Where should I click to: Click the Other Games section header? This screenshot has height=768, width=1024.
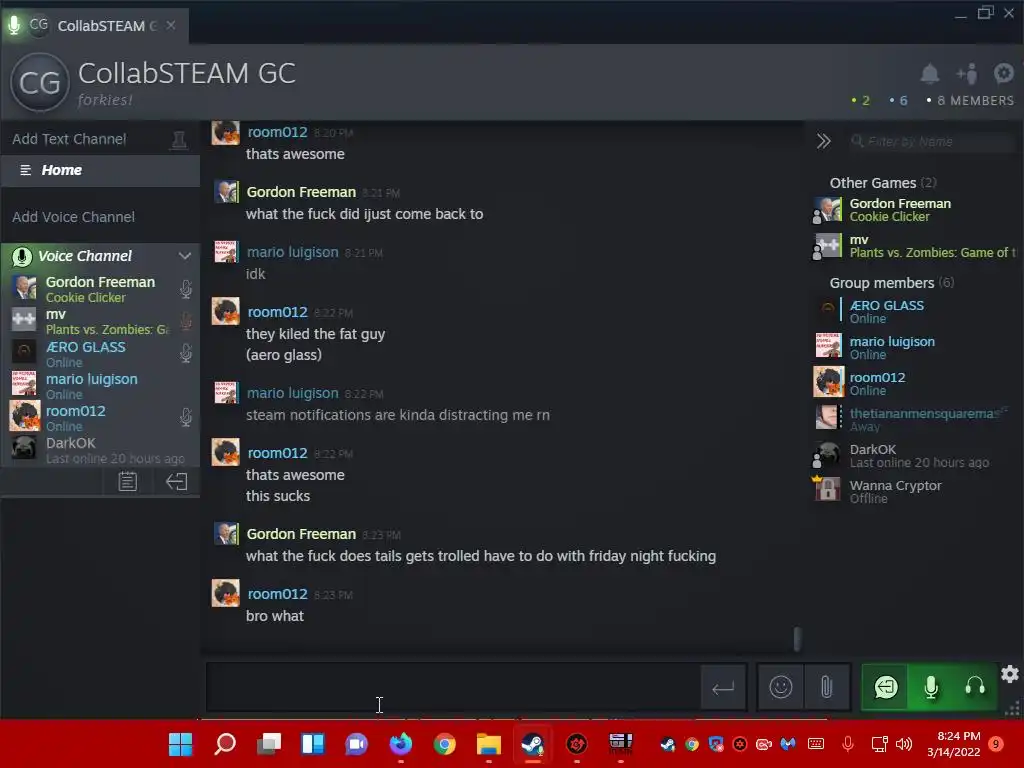(883, 183)
